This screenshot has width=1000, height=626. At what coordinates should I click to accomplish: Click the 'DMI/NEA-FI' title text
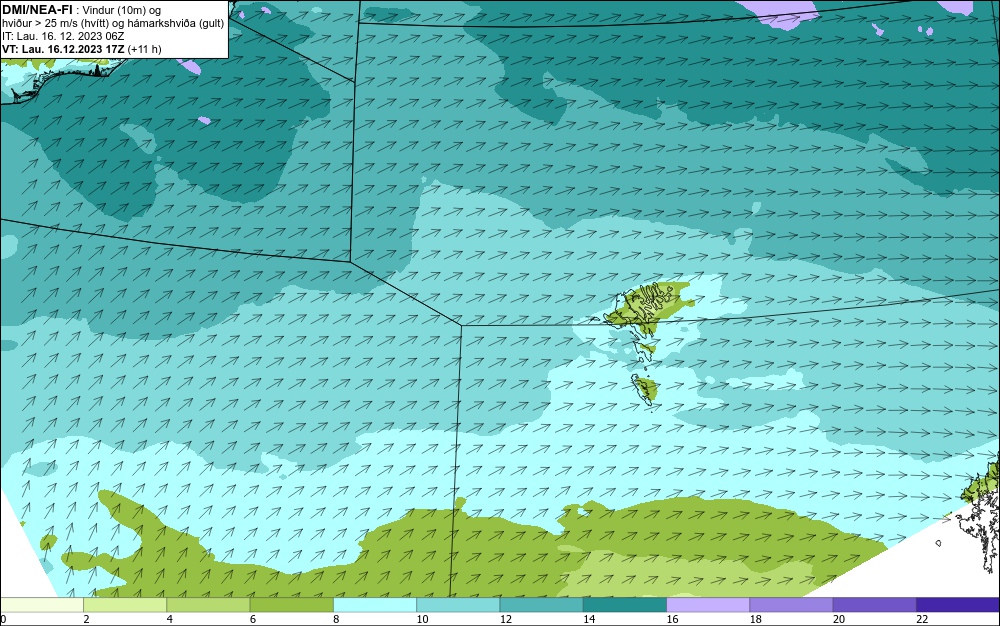(36, 10)
